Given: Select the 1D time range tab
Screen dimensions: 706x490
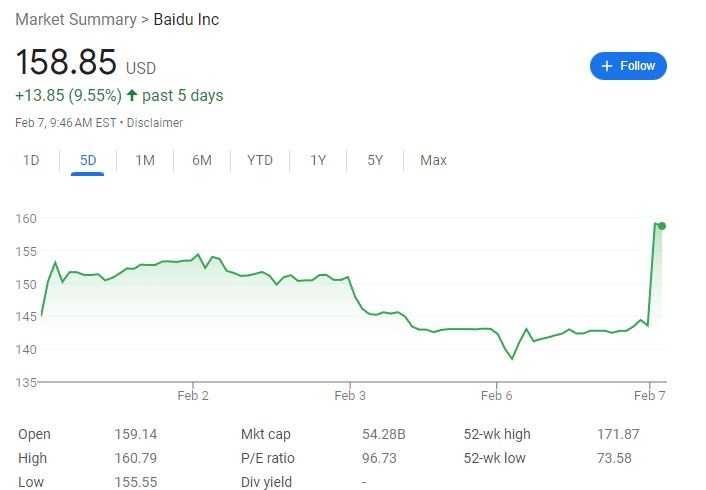Looking at the screenshot, I should point(31,160).
